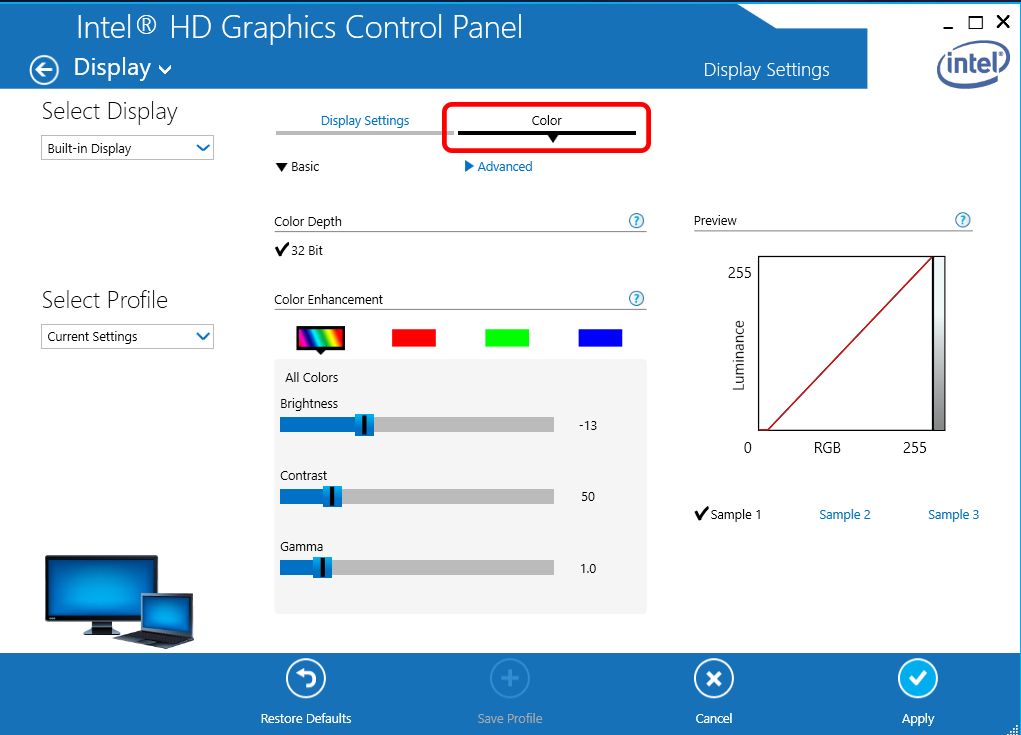Switch preview to Sample 2
The height and width of the screenshot is (735, 1021).
(845, 514)
